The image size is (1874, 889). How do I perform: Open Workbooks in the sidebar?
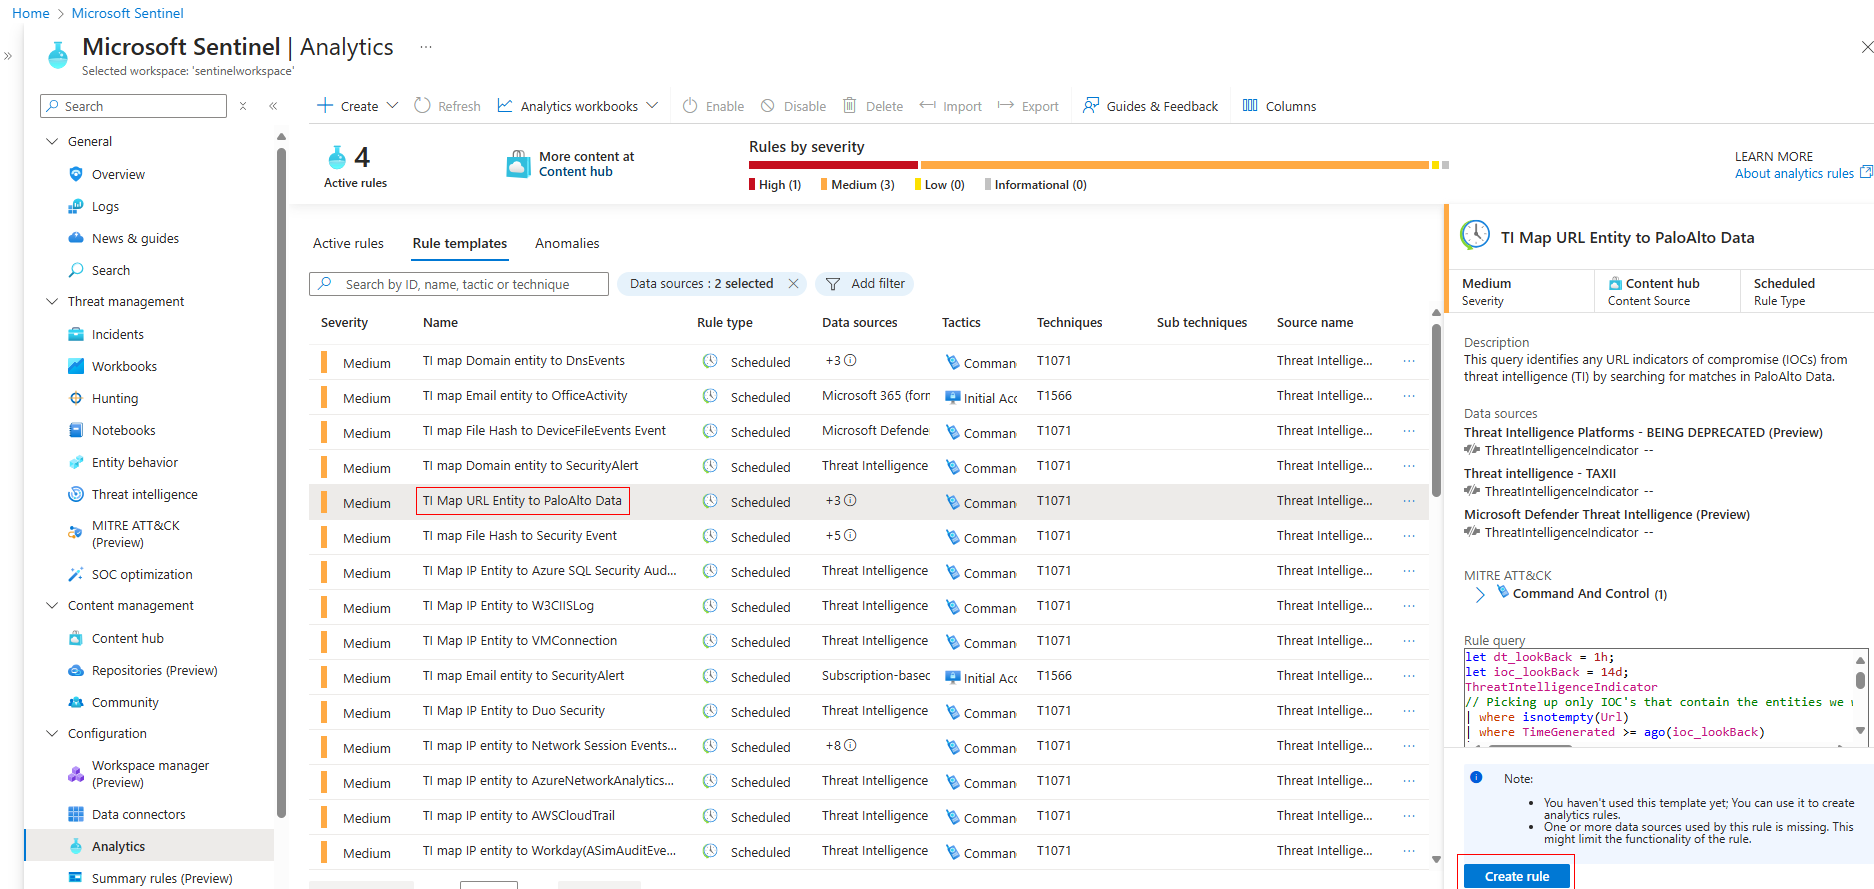click(x=124, y=366)
